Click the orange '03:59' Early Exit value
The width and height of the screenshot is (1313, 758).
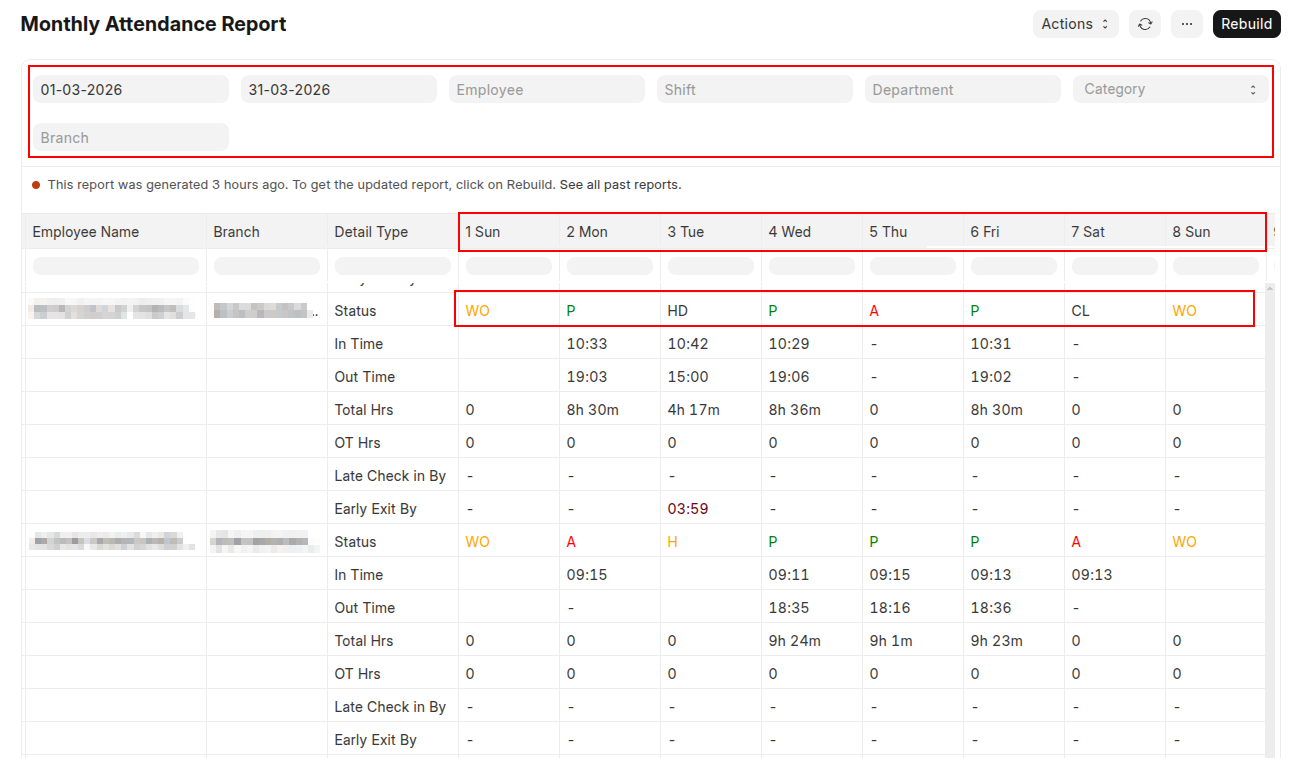pos(687,508)
